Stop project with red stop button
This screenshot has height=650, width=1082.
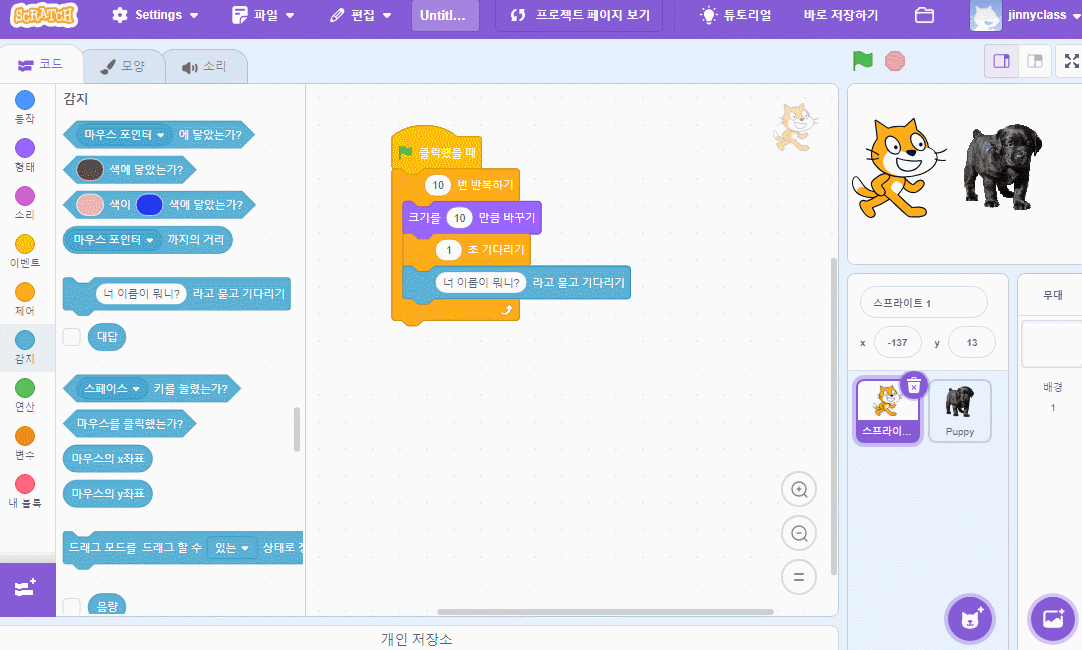pyautogui.click(x=895, y=61)
